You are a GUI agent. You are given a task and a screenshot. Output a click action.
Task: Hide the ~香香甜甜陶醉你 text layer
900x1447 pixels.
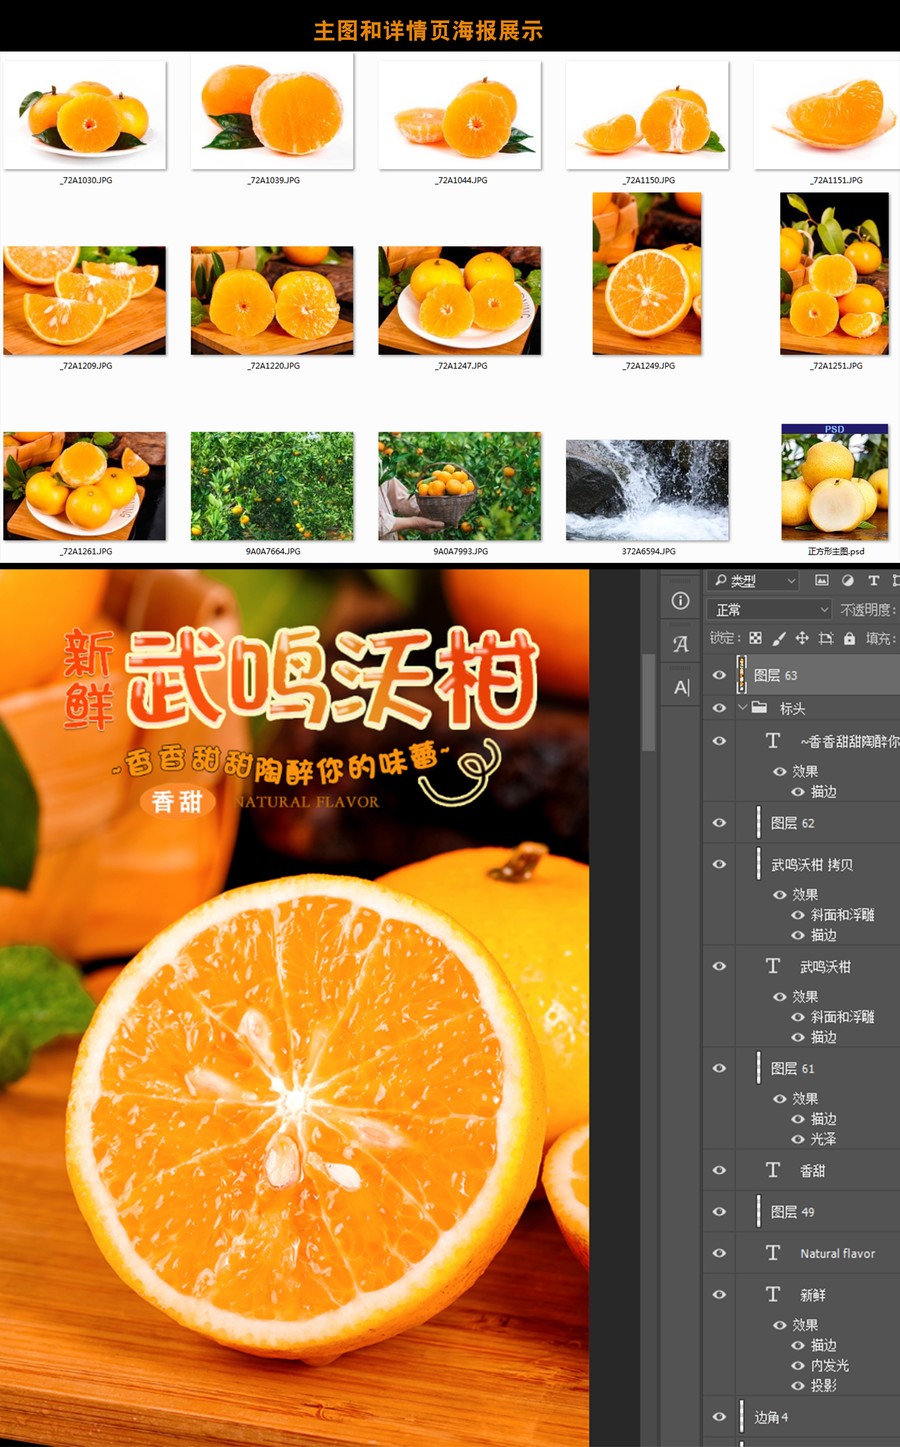click(719, 741)
